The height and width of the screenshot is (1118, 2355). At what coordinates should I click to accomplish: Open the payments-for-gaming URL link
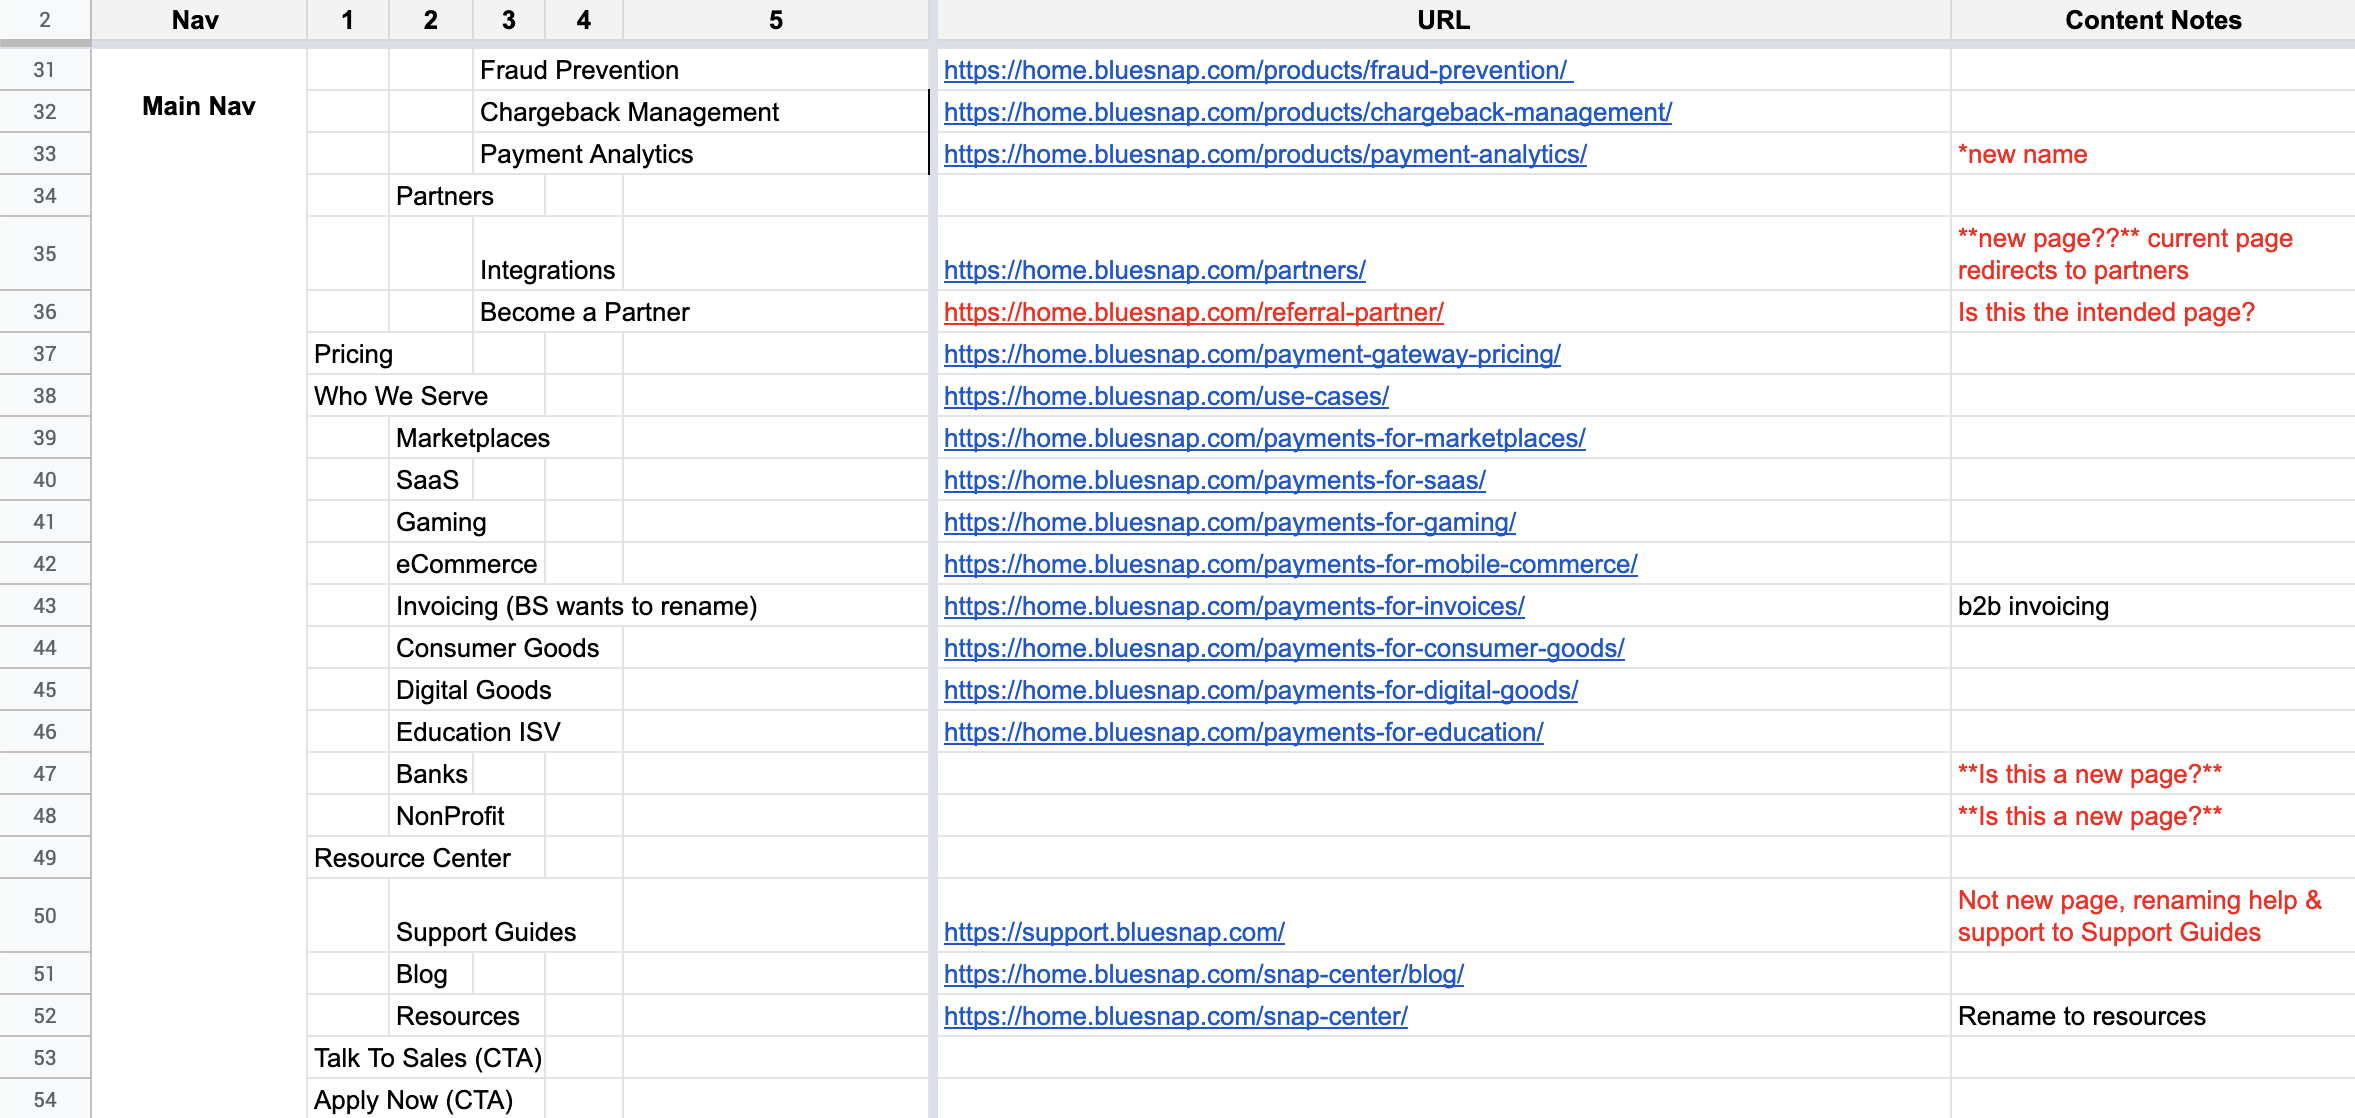[x=1229, y=522]
